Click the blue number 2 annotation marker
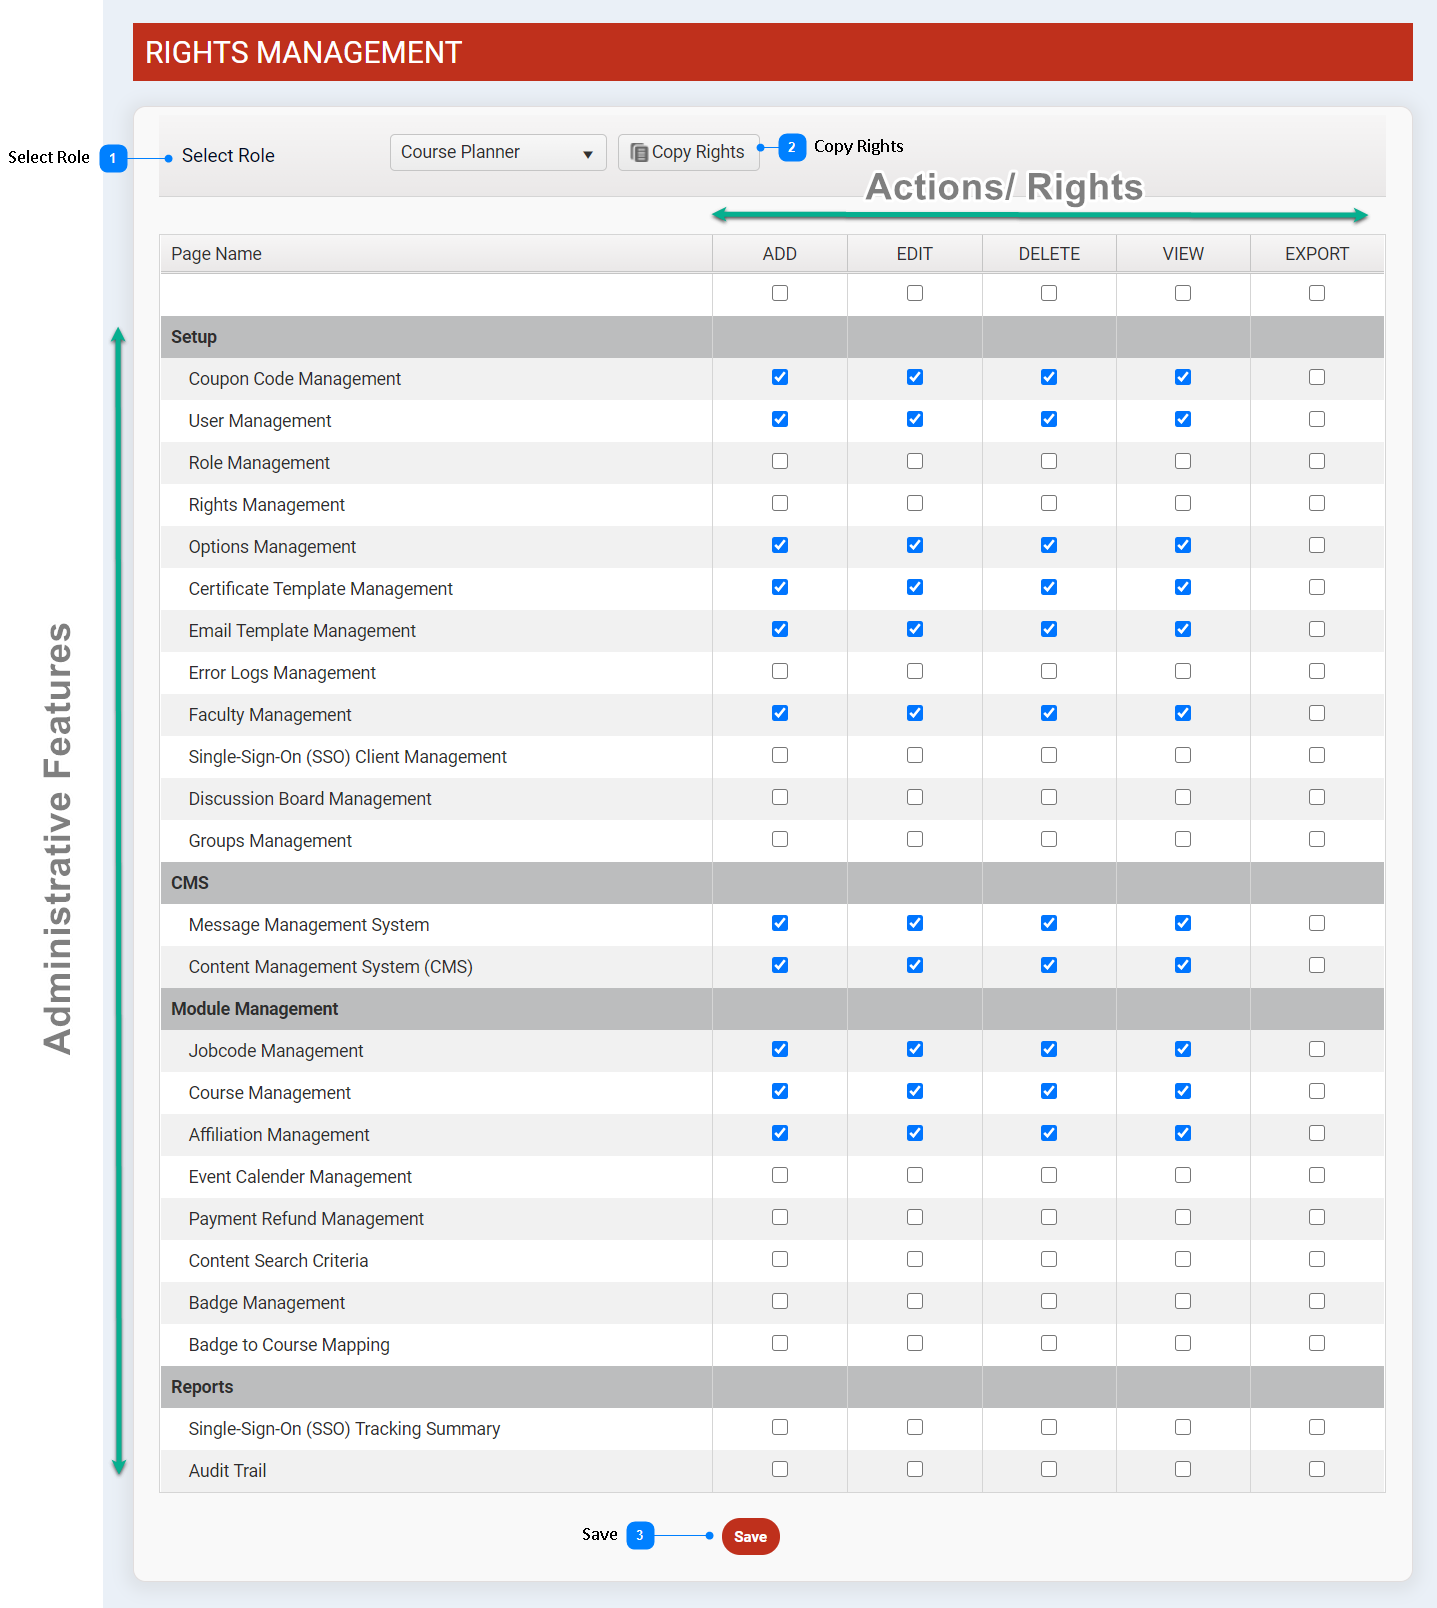 (x=791, y=147)
